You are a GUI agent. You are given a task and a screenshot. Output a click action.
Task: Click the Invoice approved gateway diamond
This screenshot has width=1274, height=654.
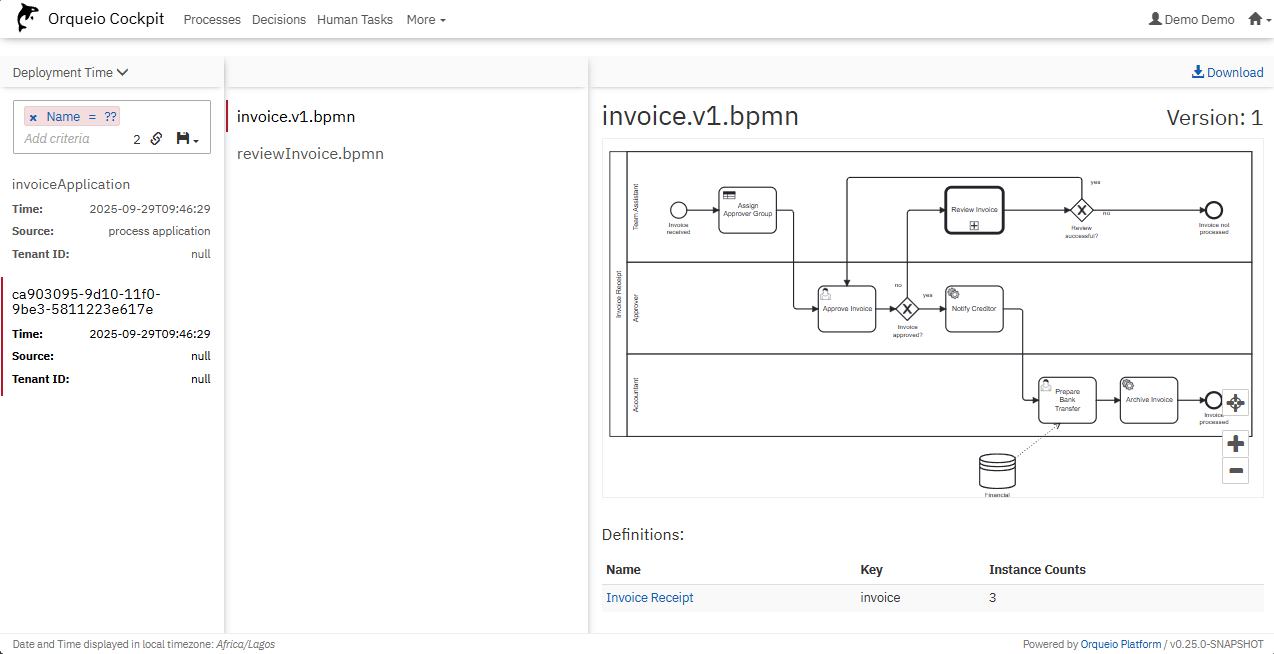pos(907,309)
